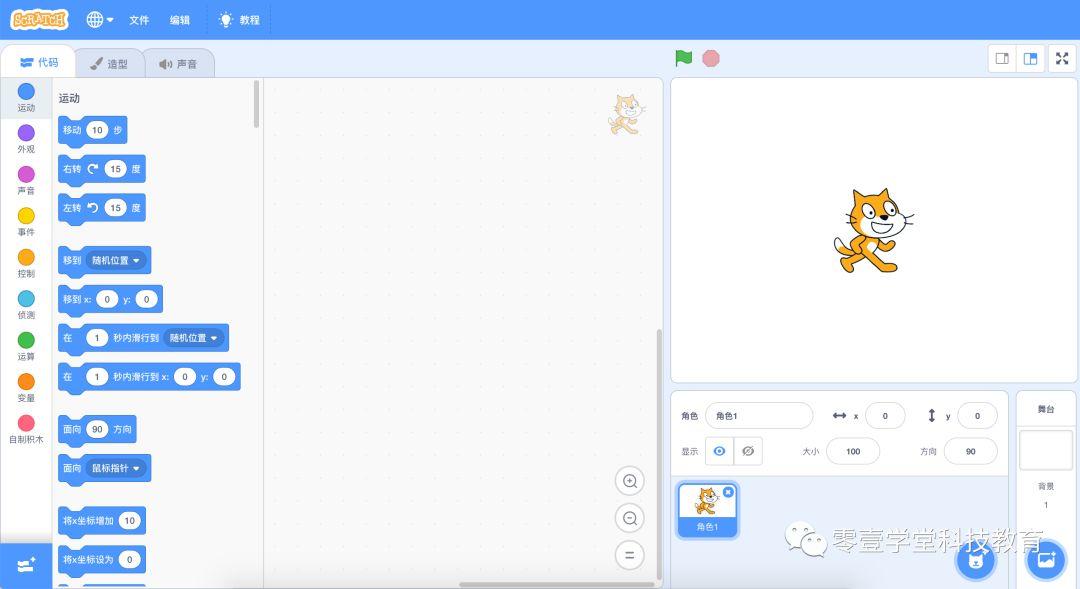Viewport: 1080px width, 589px height.
Task: Switch to the 声音 tab
Action: click(178, 64)
